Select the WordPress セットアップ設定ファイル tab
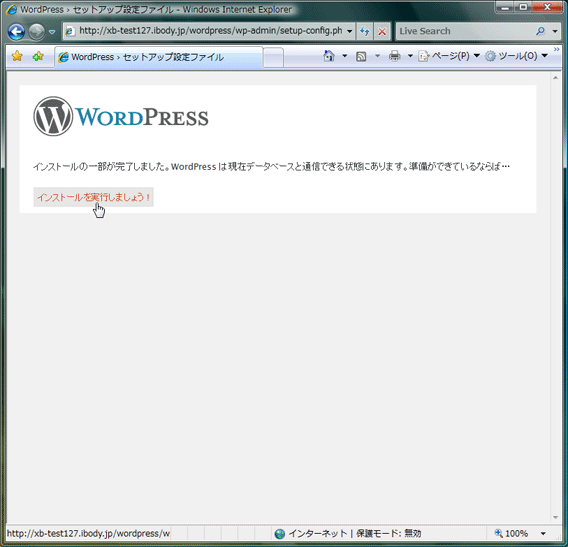This screenshot has width=568, height=547. [x=159, y=57]
